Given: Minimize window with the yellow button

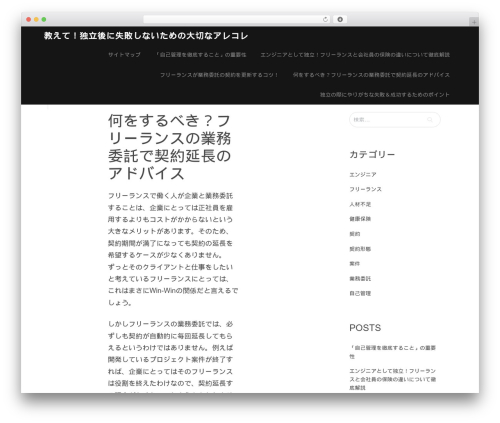Looking at the screenshot, I should point(36,19).
